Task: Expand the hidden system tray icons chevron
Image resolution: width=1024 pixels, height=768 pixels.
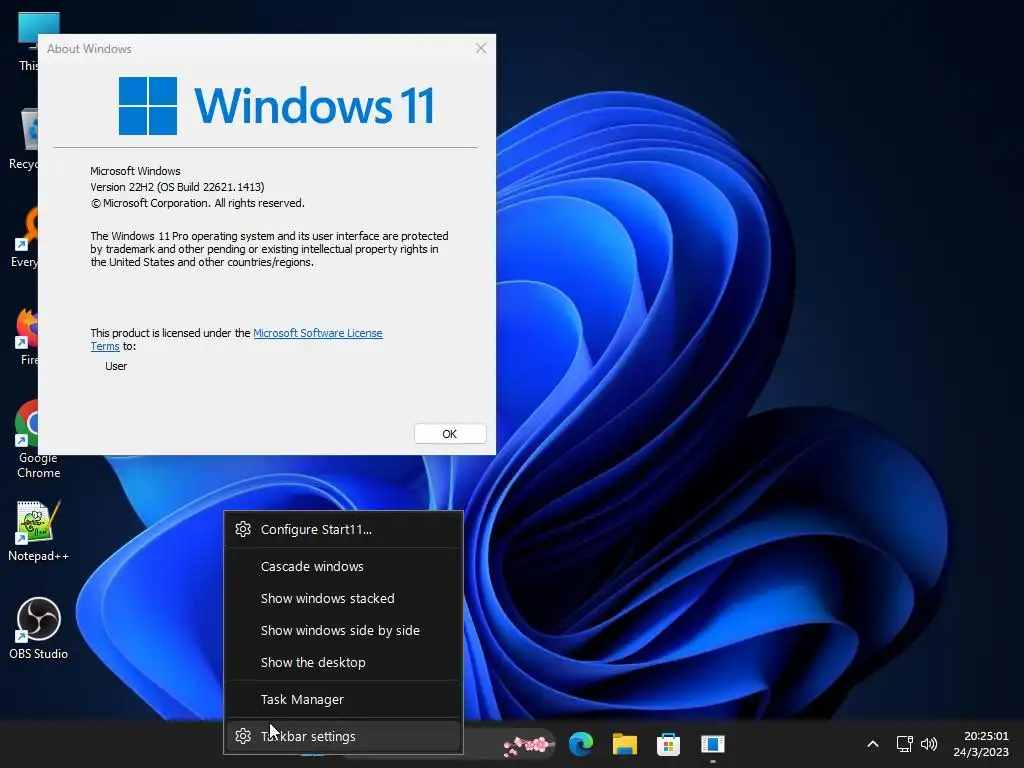Action: 872,744
